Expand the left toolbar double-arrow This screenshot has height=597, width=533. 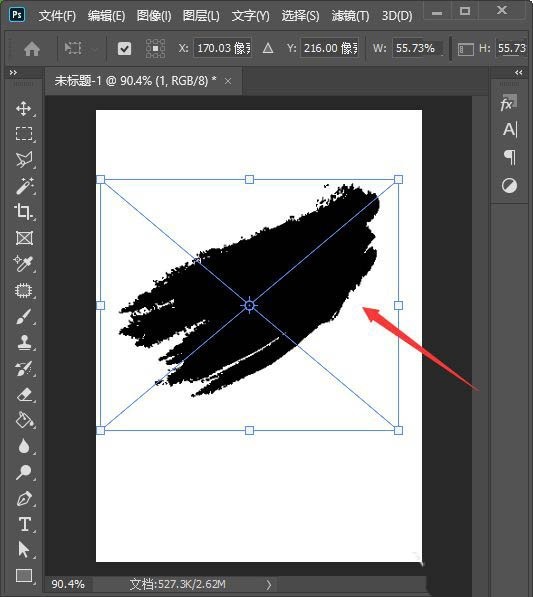pyautogui.click(x=13, y=72)
